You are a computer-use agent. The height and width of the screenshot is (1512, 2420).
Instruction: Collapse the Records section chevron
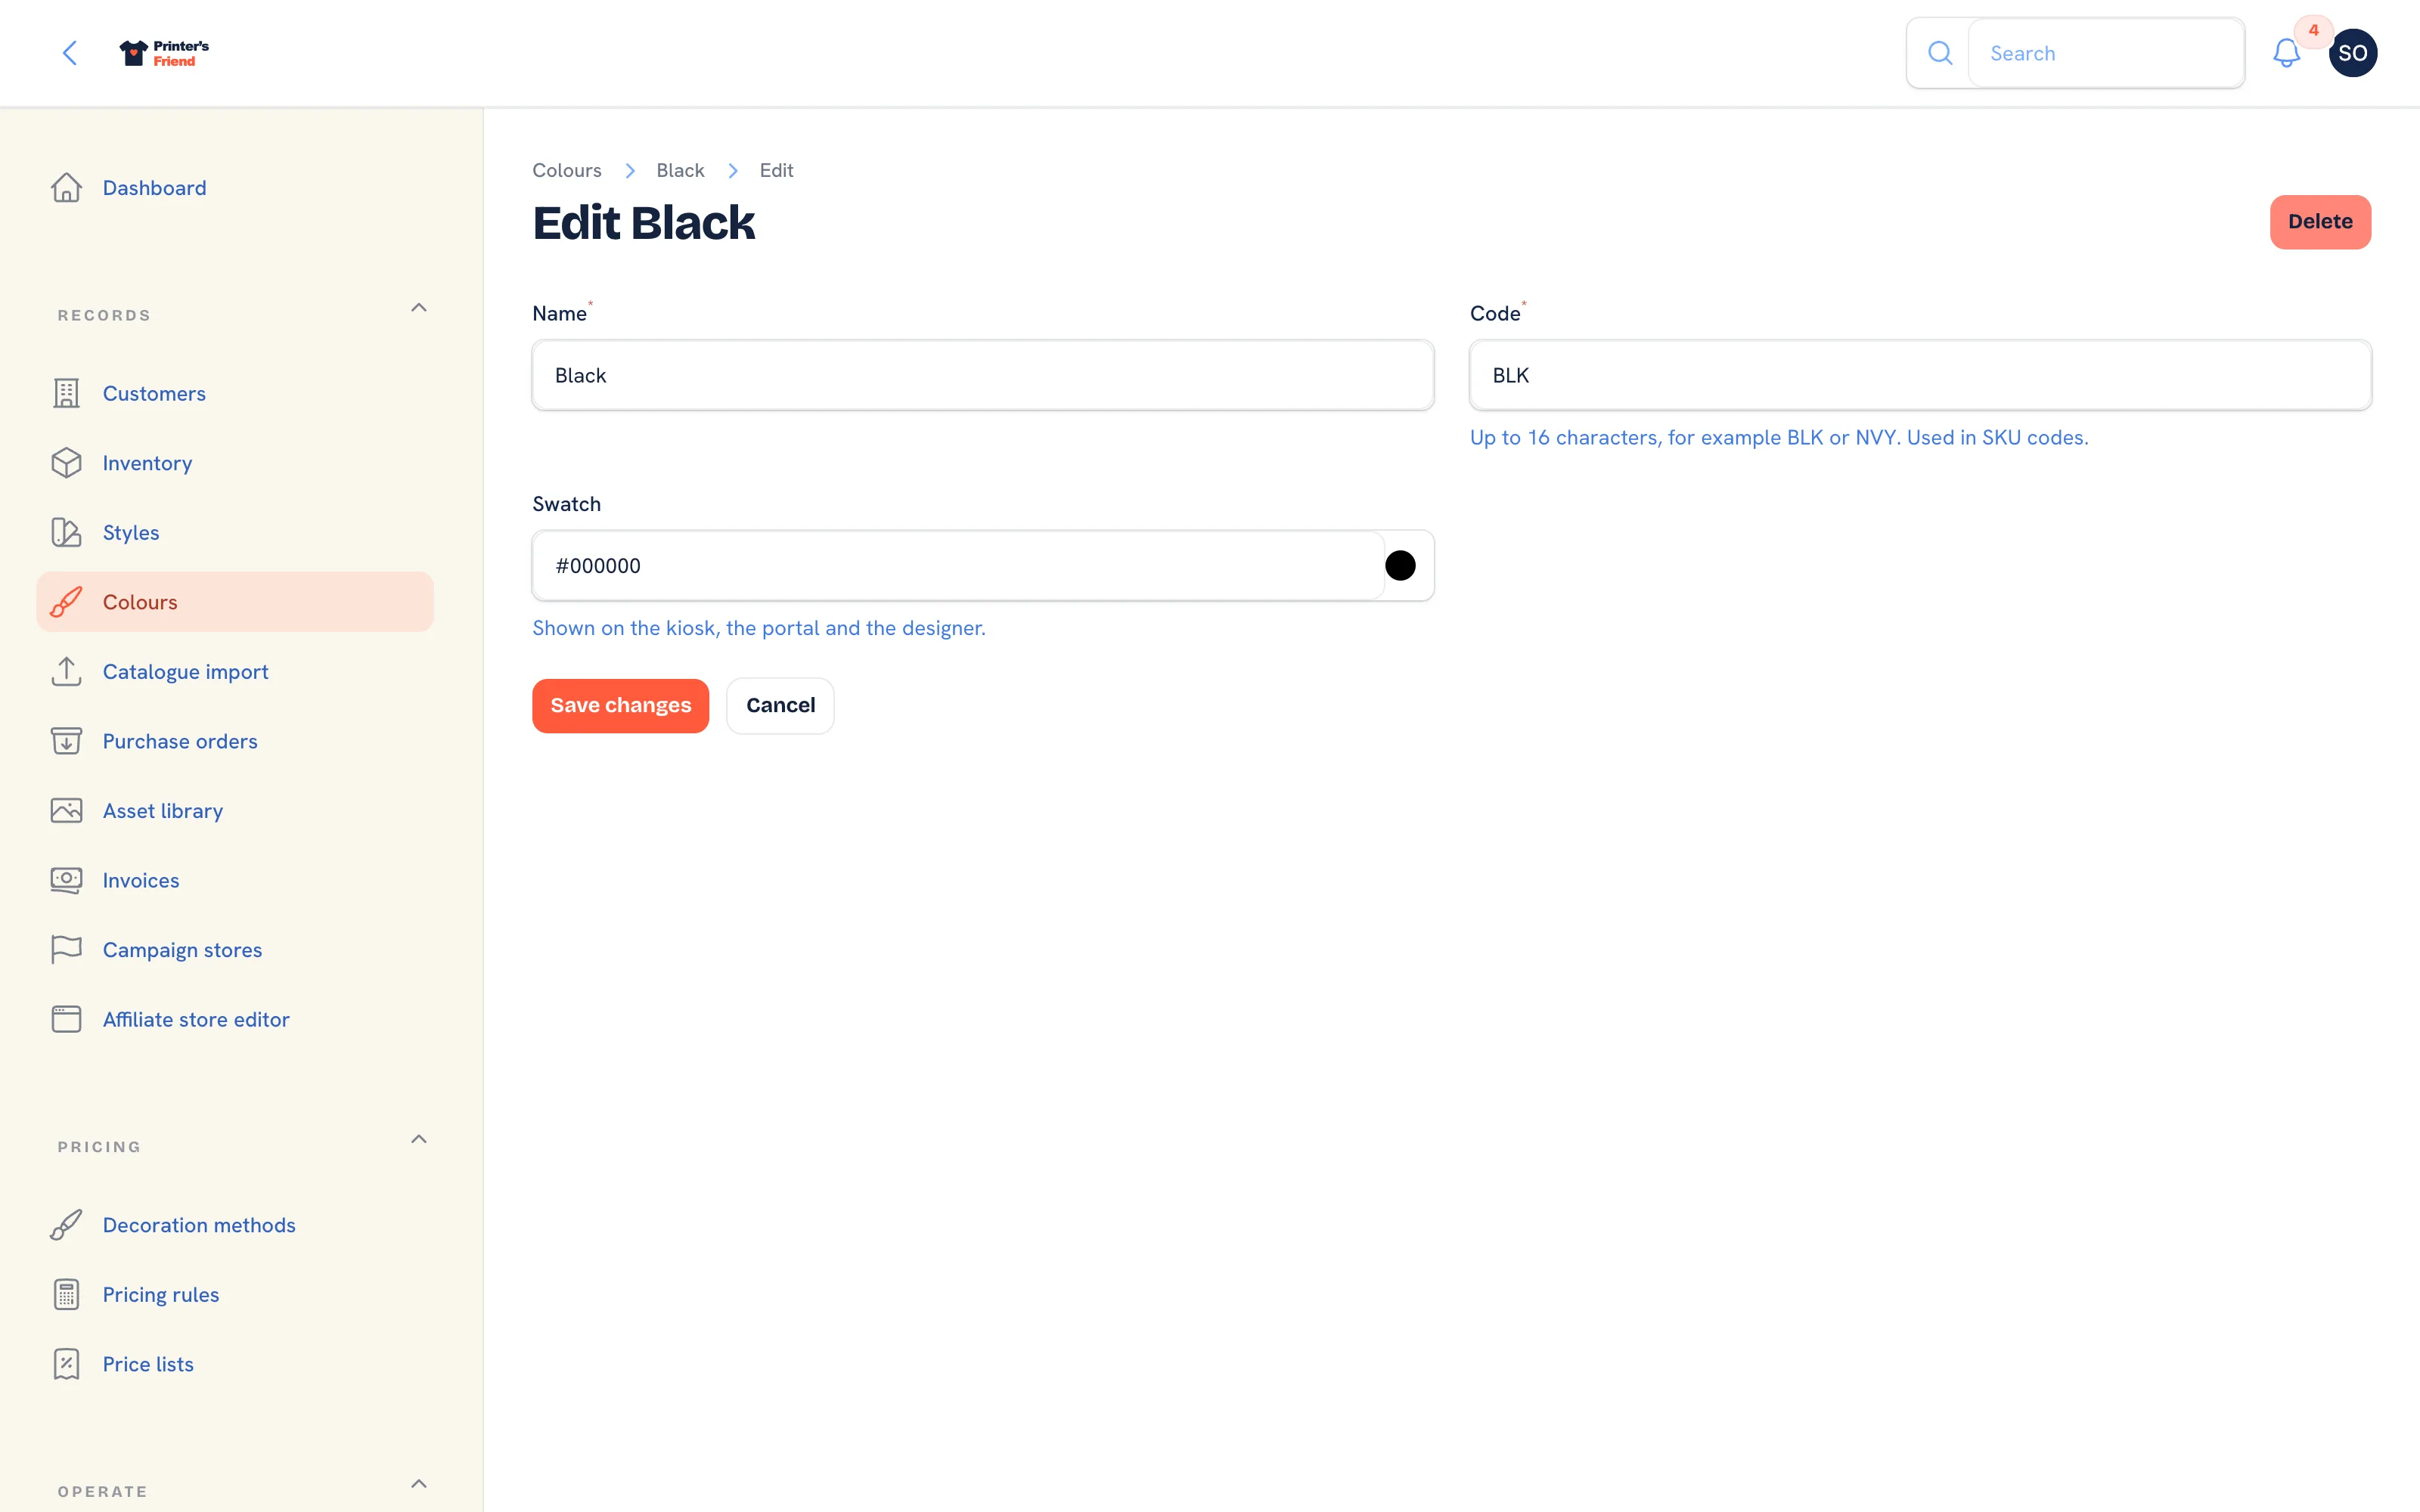tap(419, 308)
